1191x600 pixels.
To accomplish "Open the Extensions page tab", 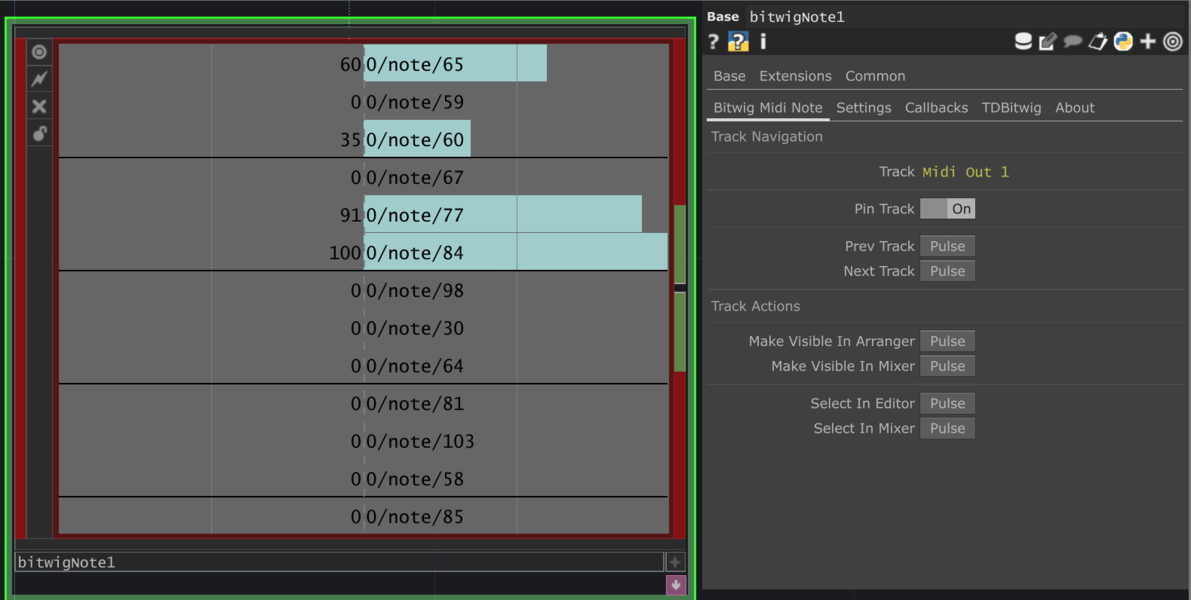I will coord(795,76).
